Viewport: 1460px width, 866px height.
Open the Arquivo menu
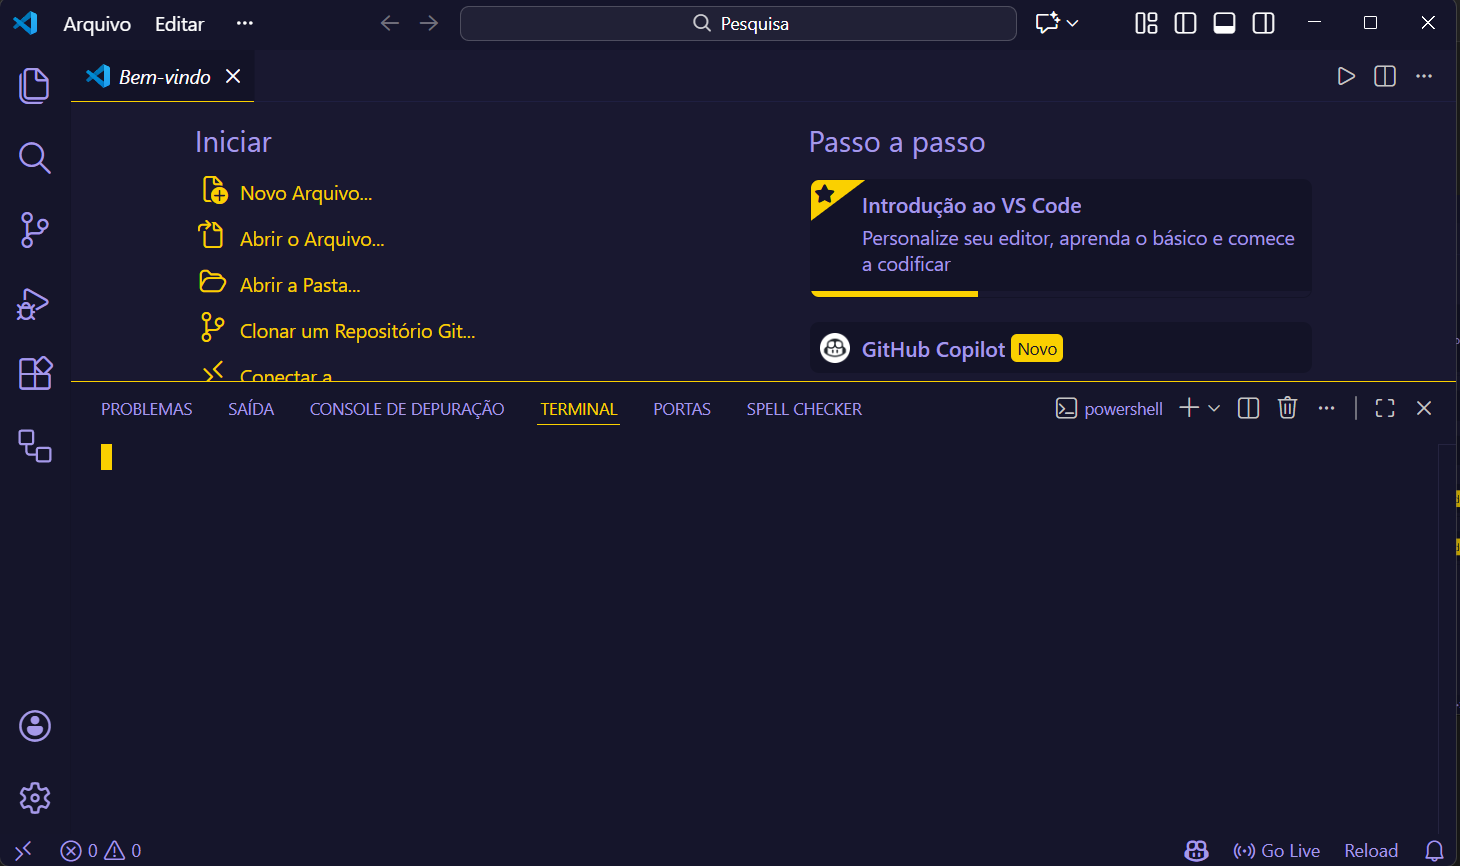click(x=97, y=24)
